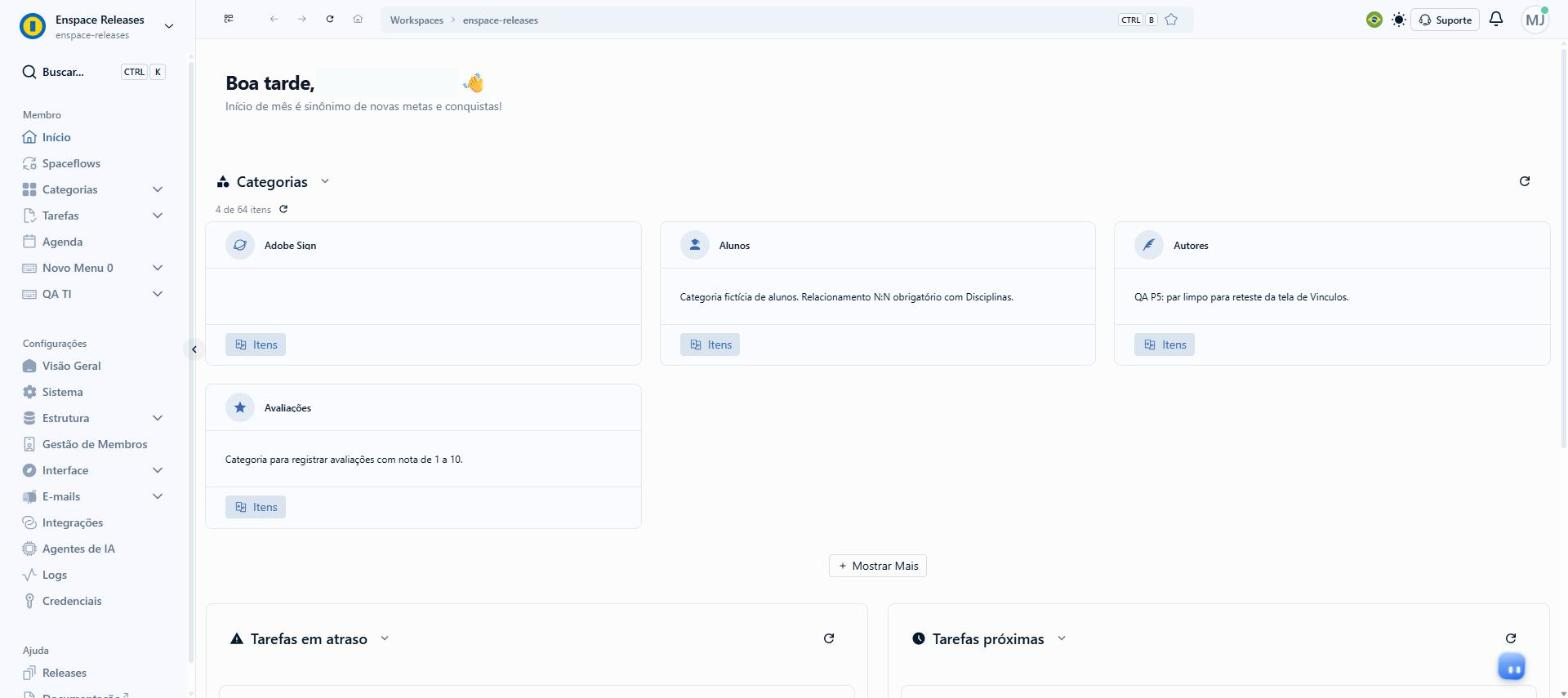
Task: Refresh the Tarefas próximas panel
Action: pos(1510,638)
